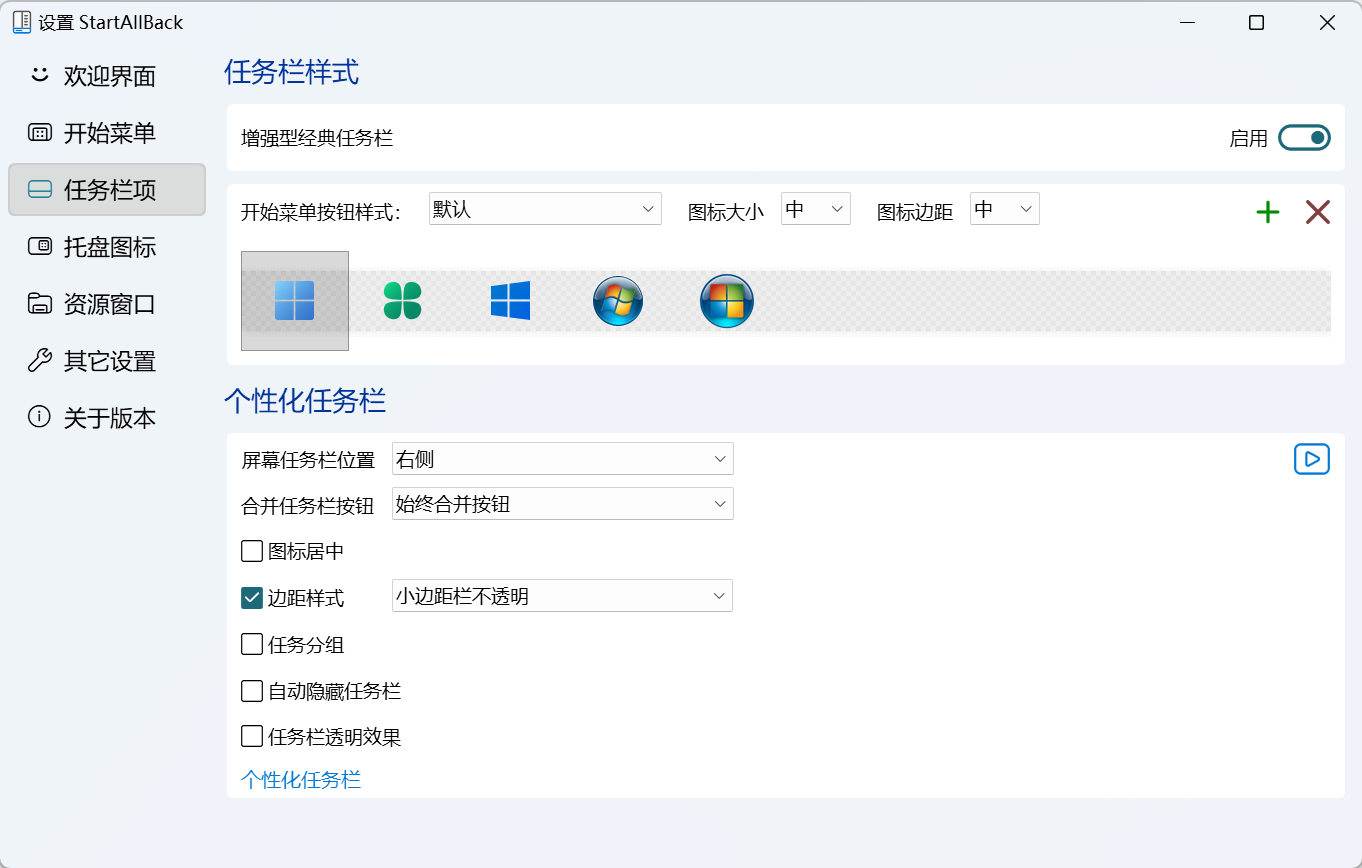Viewport: 1362px width, 868px height.
Task: Click the folder icon beside 资源窗口
Action: [39, 303]
